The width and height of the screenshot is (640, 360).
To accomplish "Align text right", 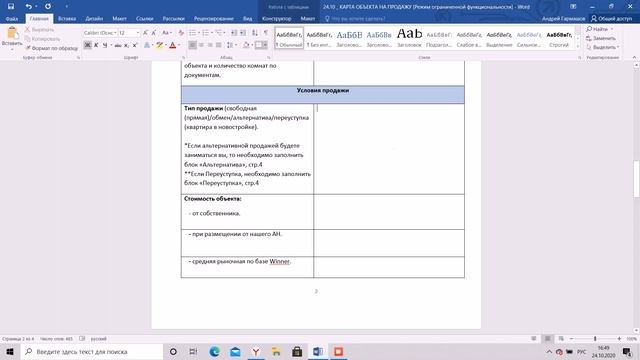I will 210,45.
